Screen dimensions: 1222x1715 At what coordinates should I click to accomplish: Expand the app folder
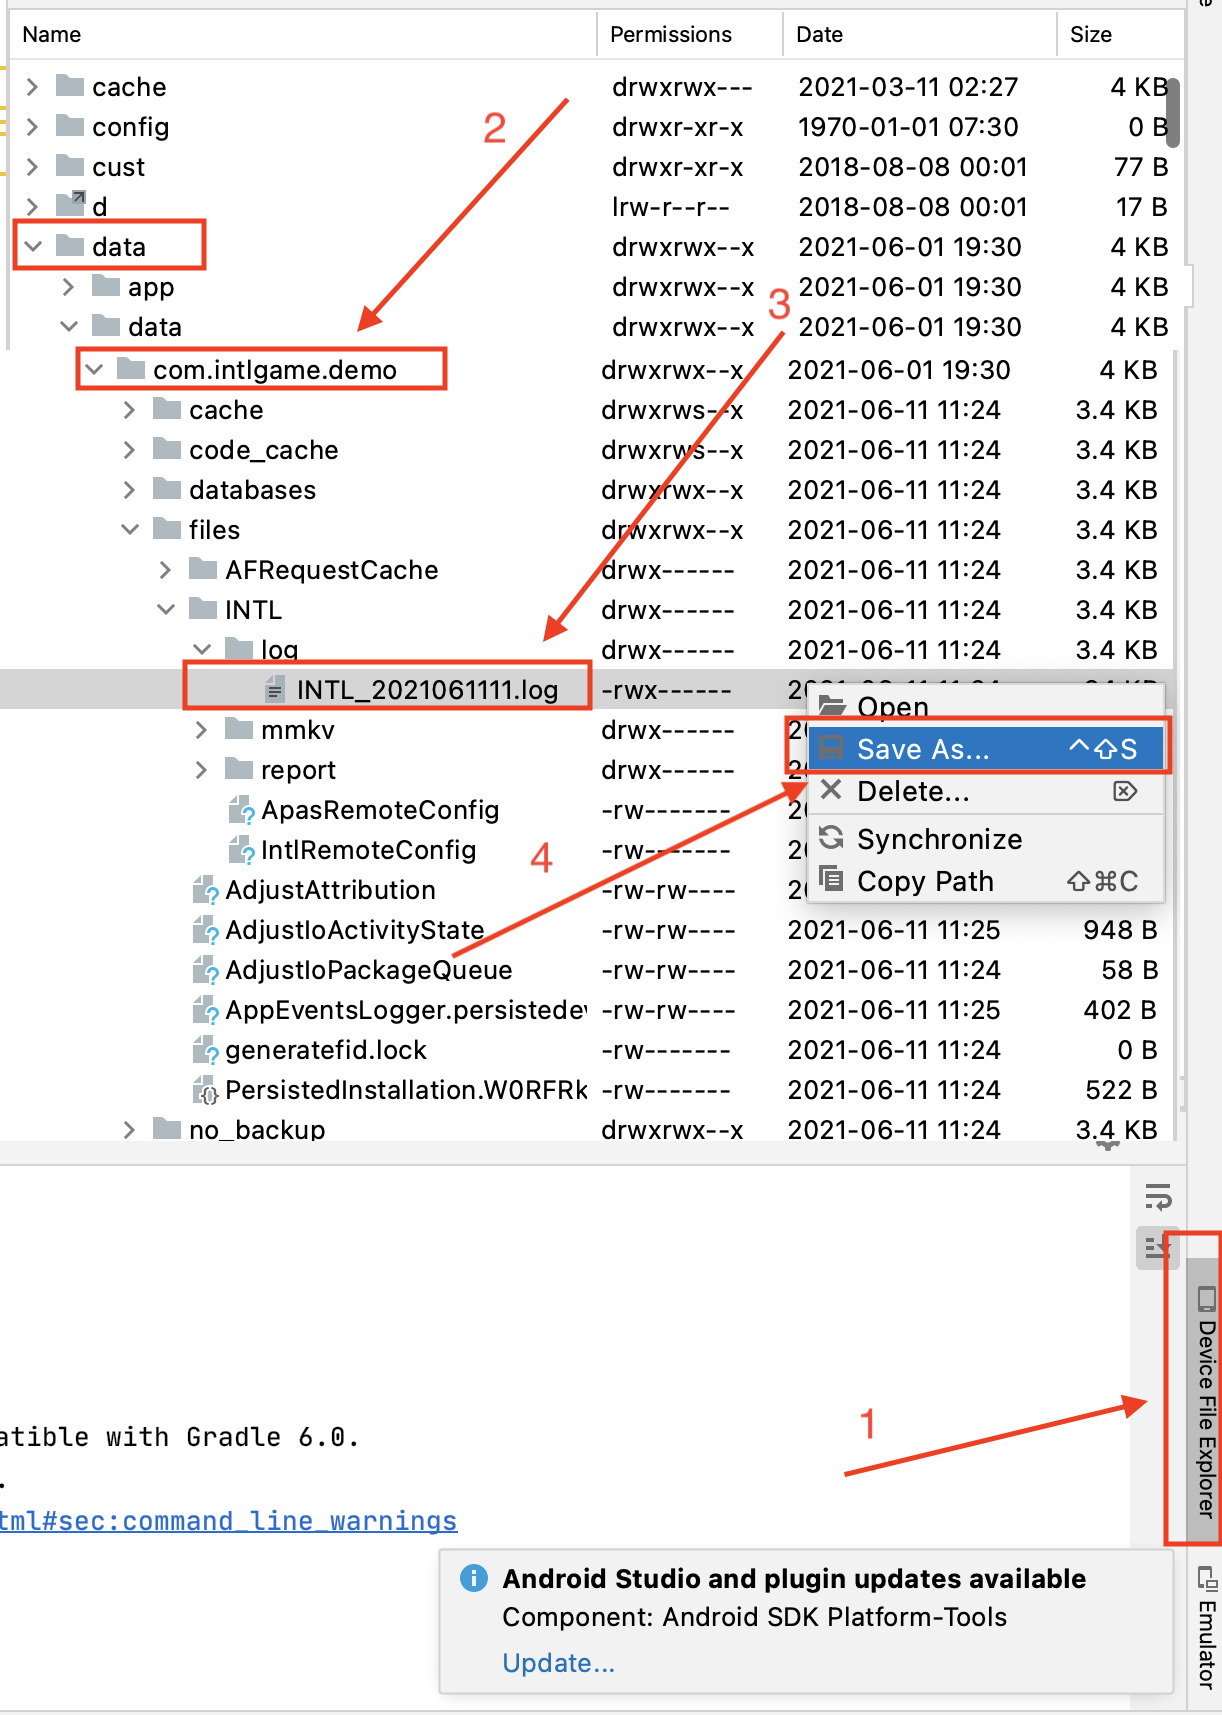69,287
